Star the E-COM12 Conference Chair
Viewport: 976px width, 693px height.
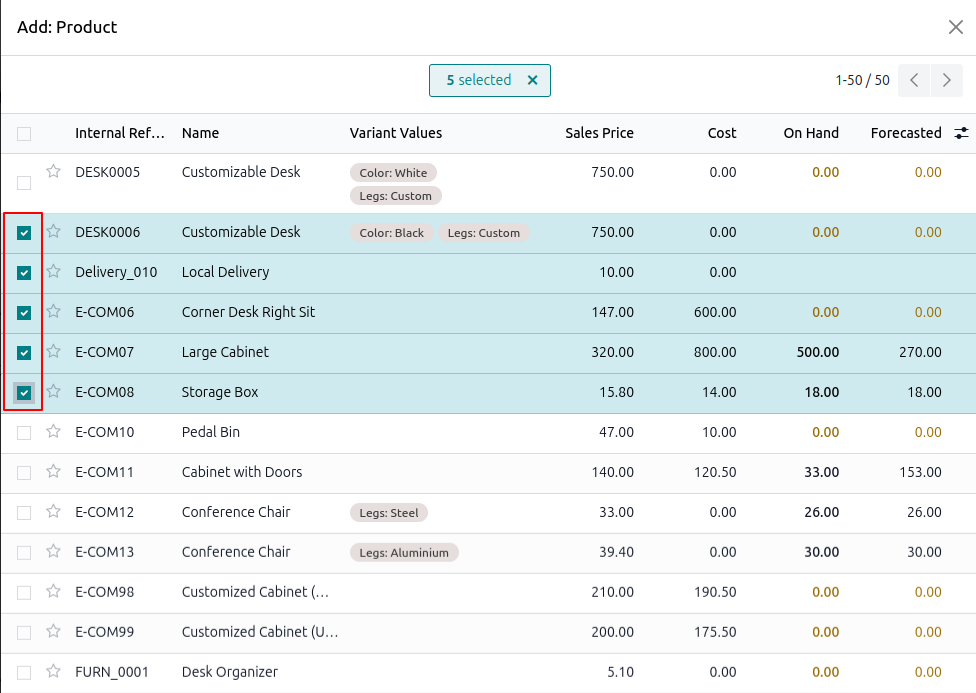(x=54, y=512)
